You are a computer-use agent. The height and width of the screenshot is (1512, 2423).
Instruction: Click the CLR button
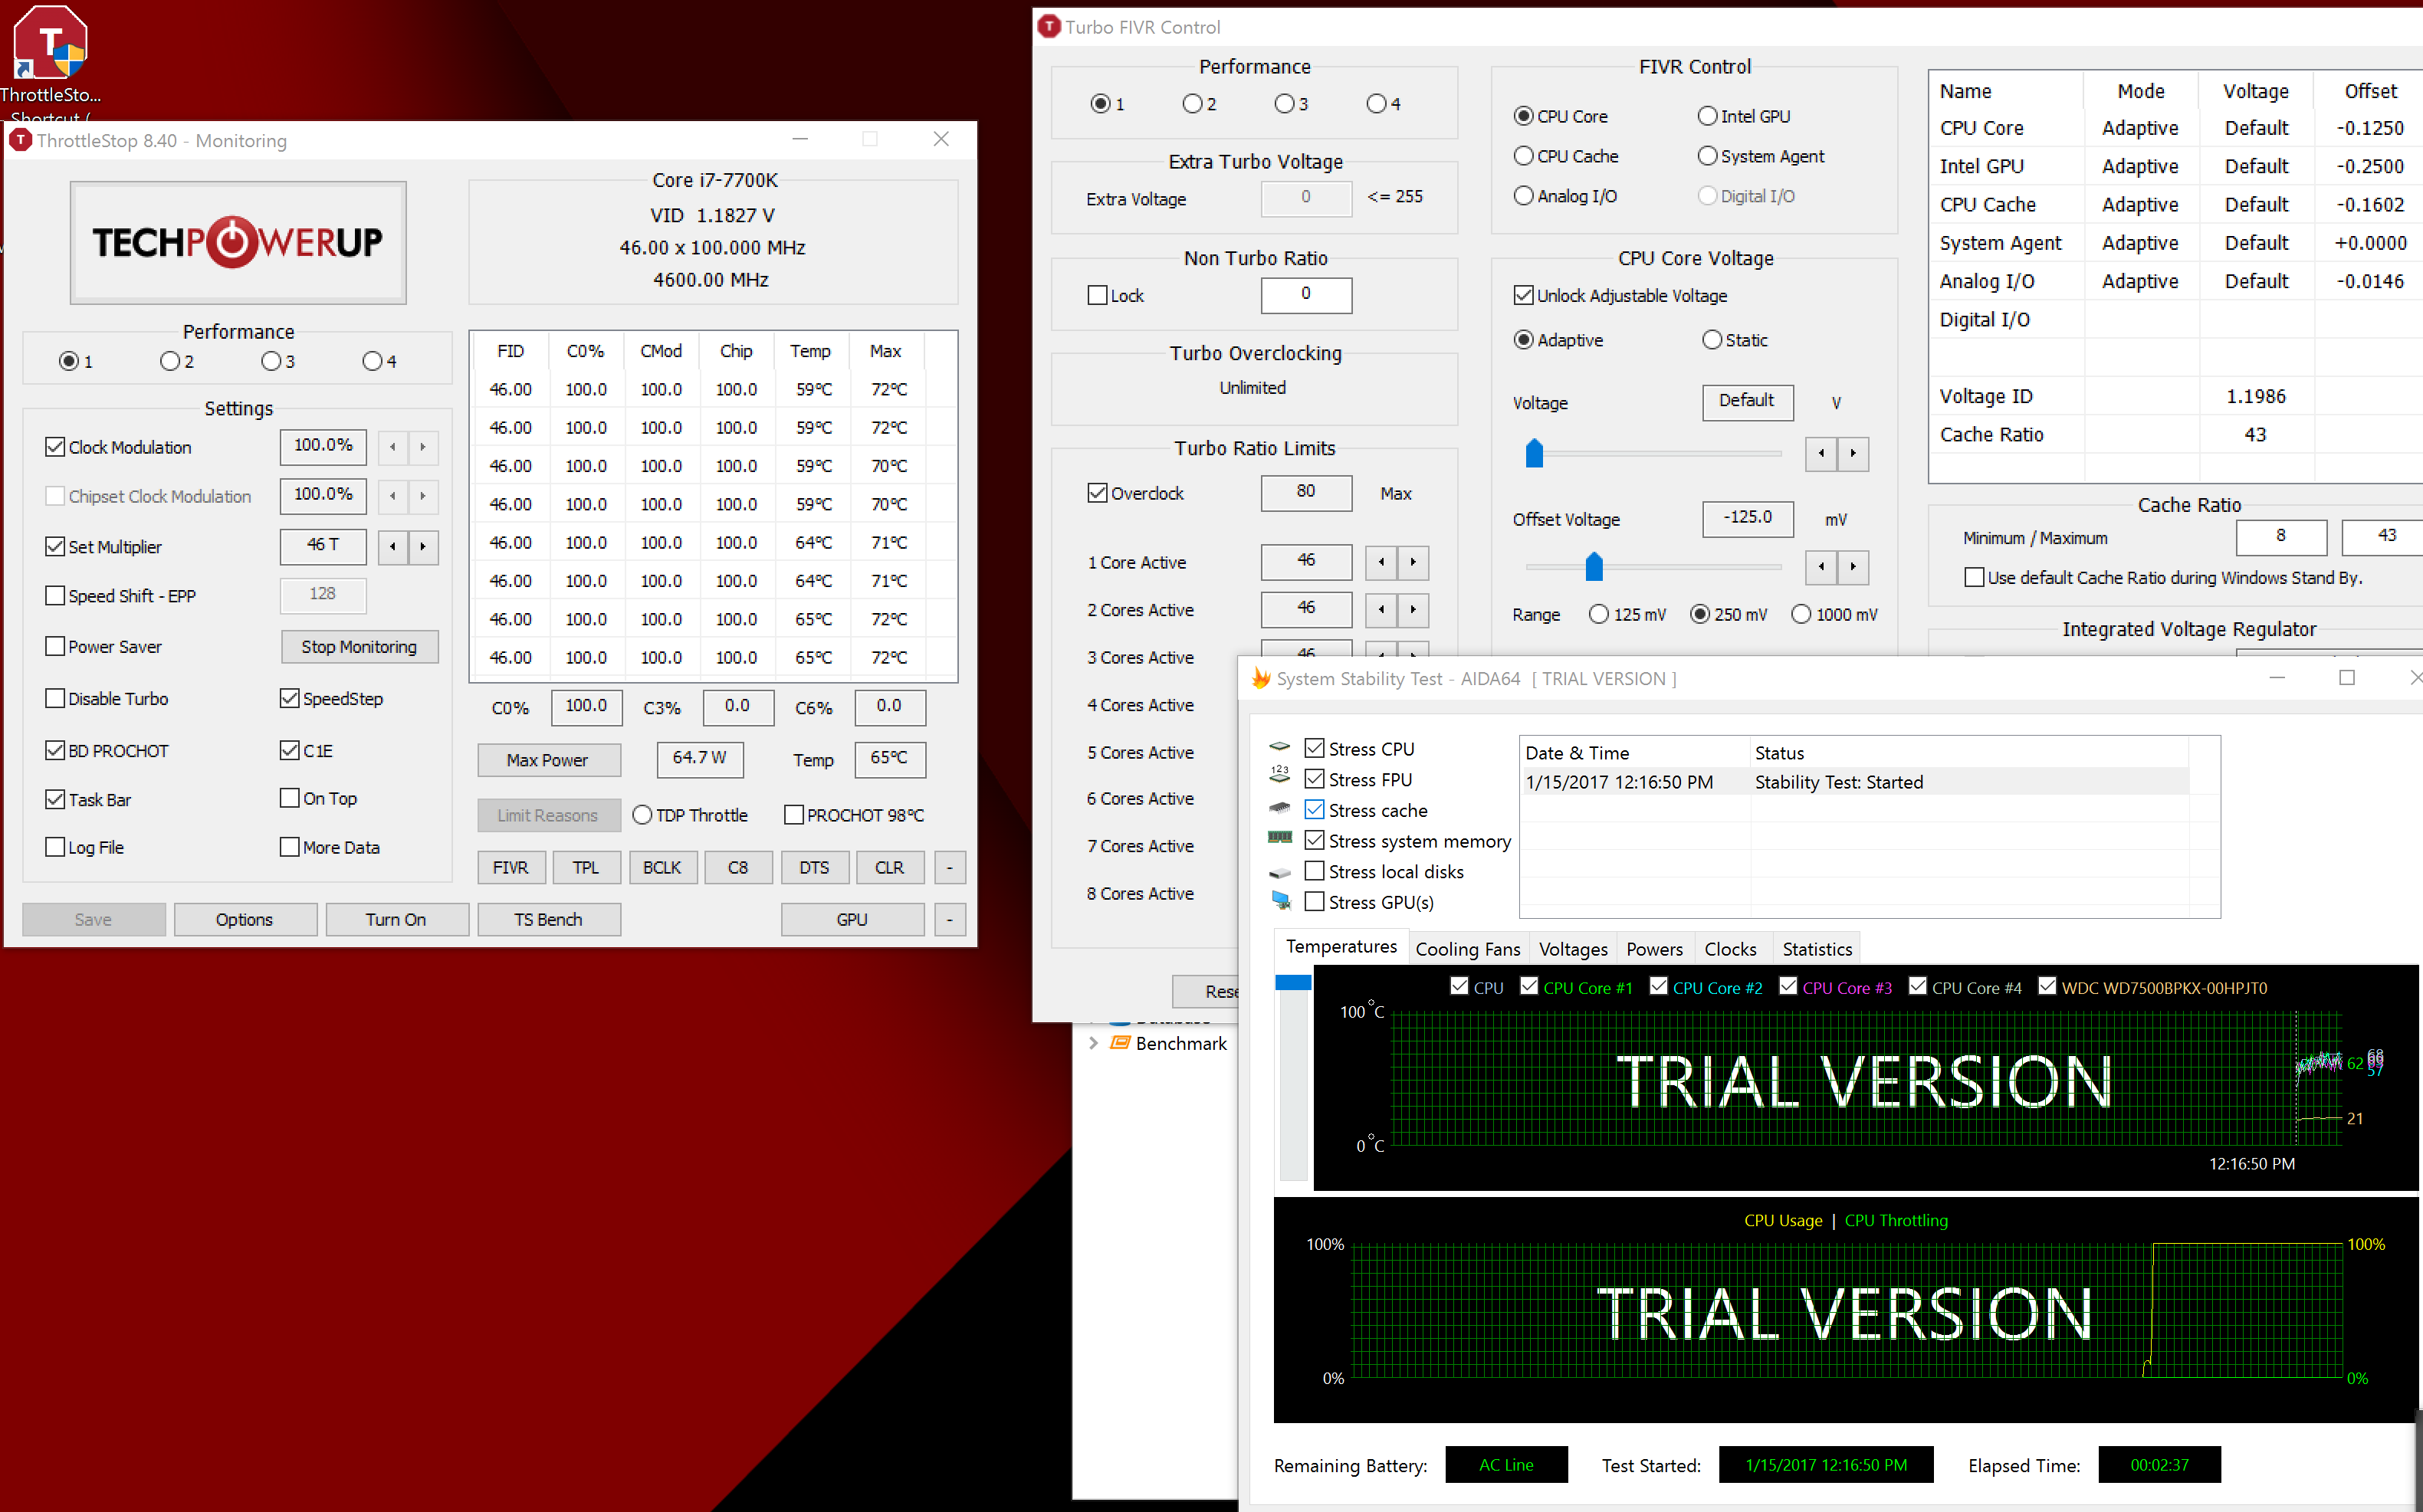point(890,868)
